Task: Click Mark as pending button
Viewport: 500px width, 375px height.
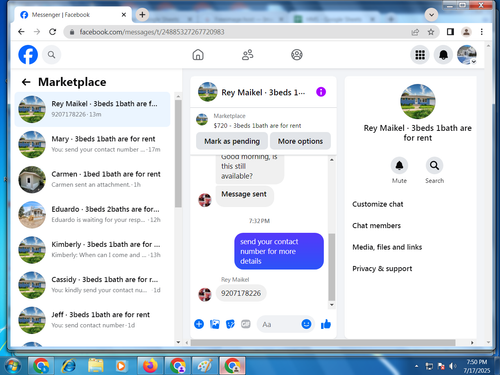Action: pos(232,141)
